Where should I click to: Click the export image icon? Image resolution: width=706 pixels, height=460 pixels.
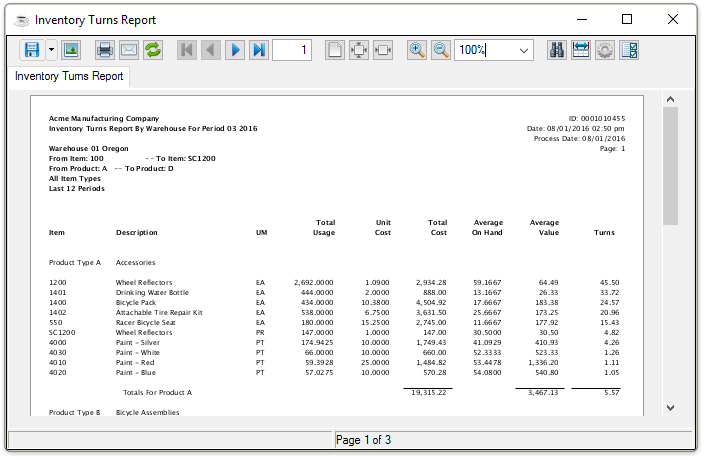coord(71,50)
